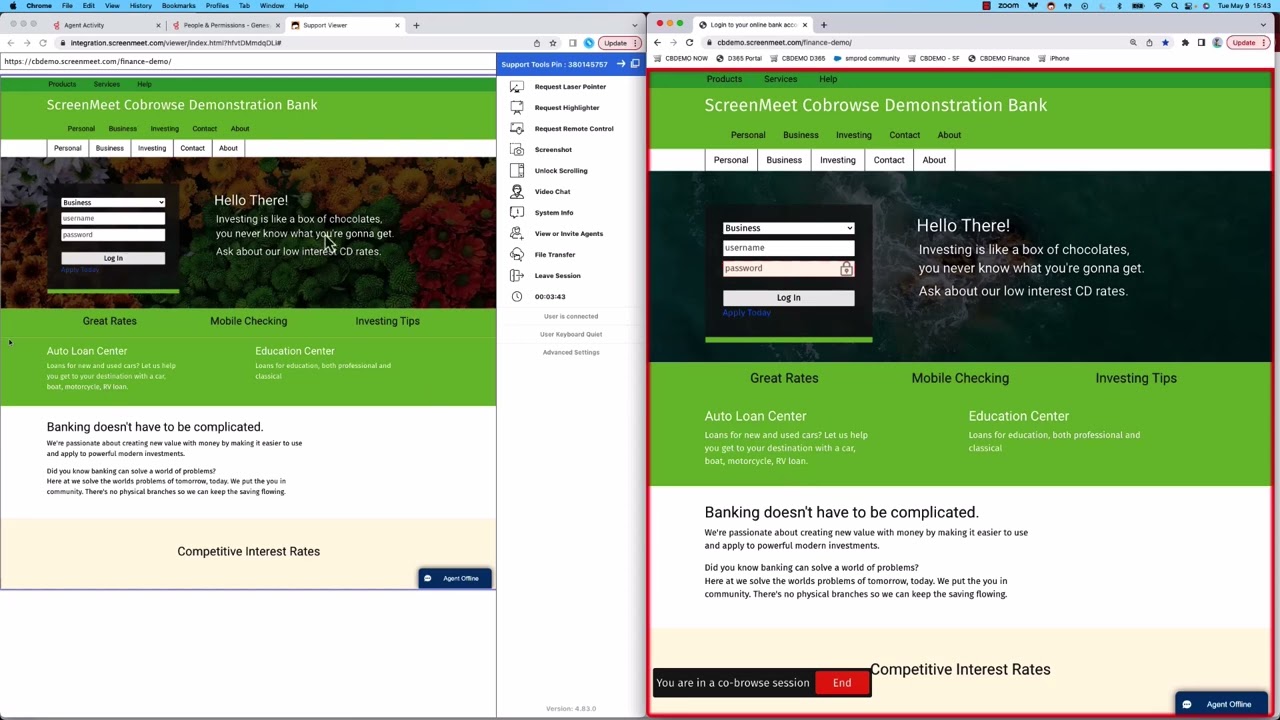Click Contact in white nav bar, bank window
Viewport: 1280px width, 720px height.
[x=889, y=160]
